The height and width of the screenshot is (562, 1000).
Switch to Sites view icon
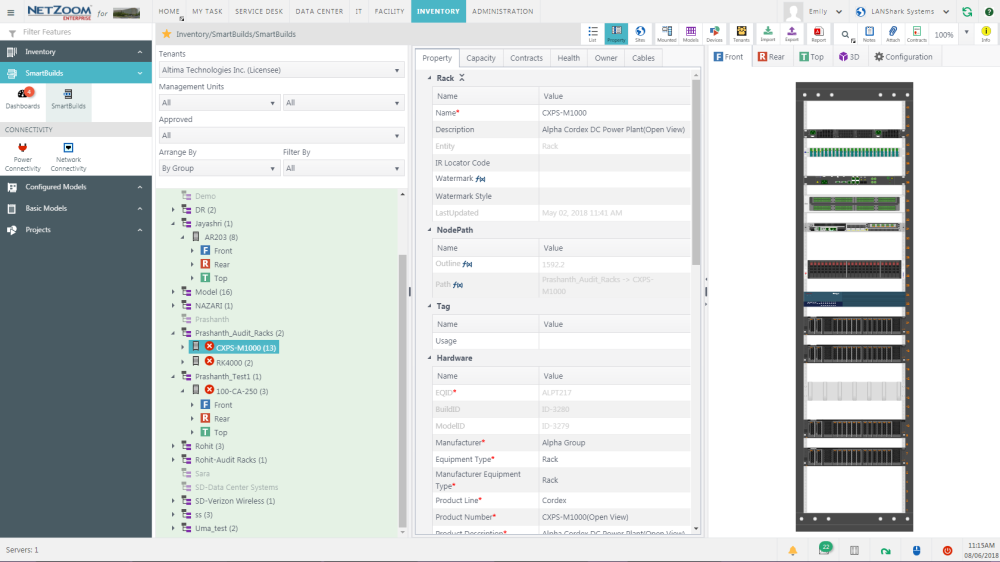[x=640, y=34]
